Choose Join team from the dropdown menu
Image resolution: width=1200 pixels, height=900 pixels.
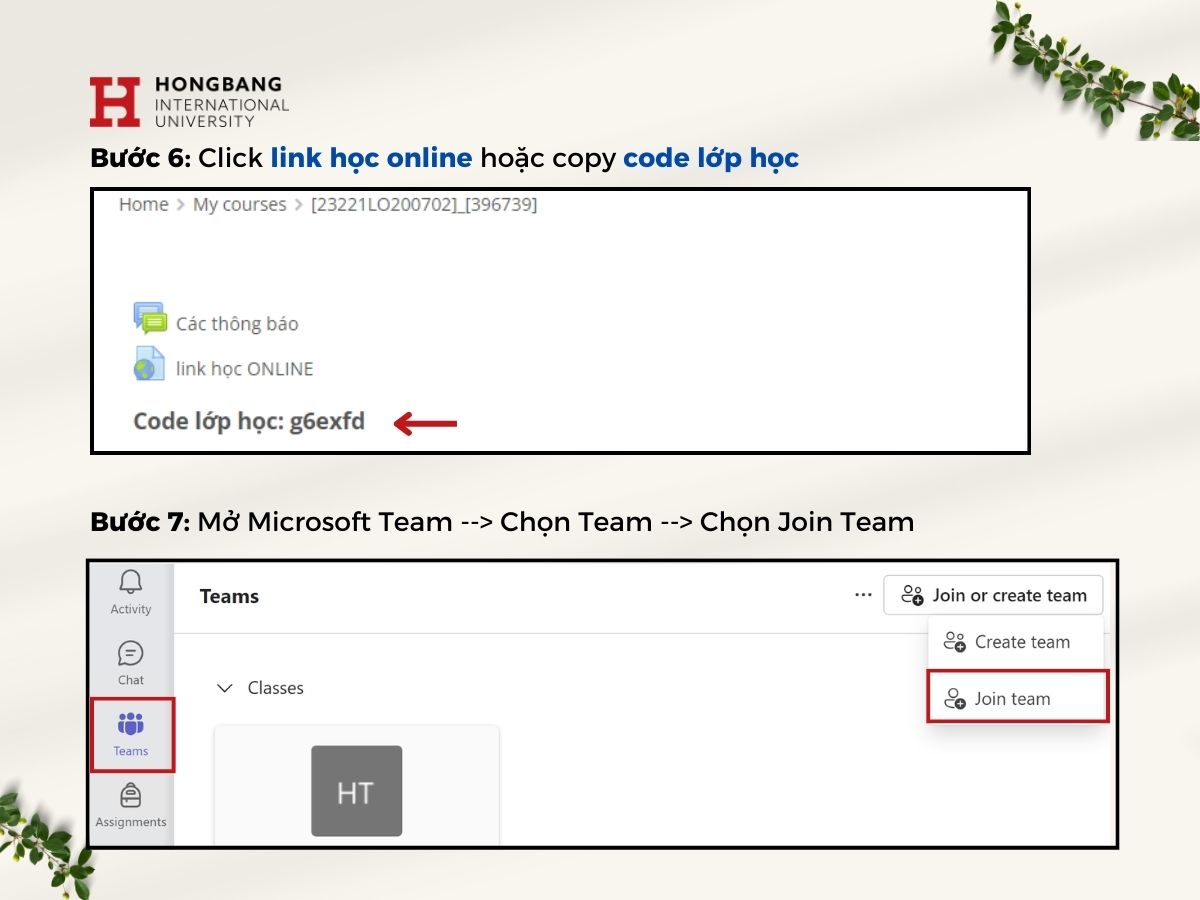point(1017,697)
